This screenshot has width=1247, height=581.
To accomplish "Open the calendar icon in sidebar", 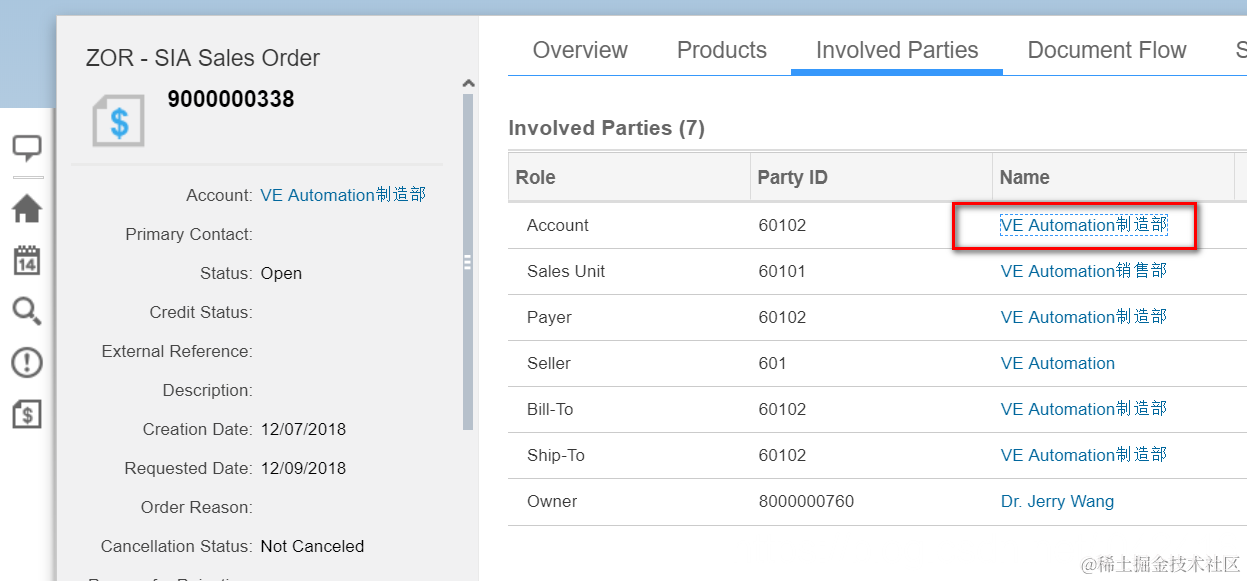I will tap(27, 261).
